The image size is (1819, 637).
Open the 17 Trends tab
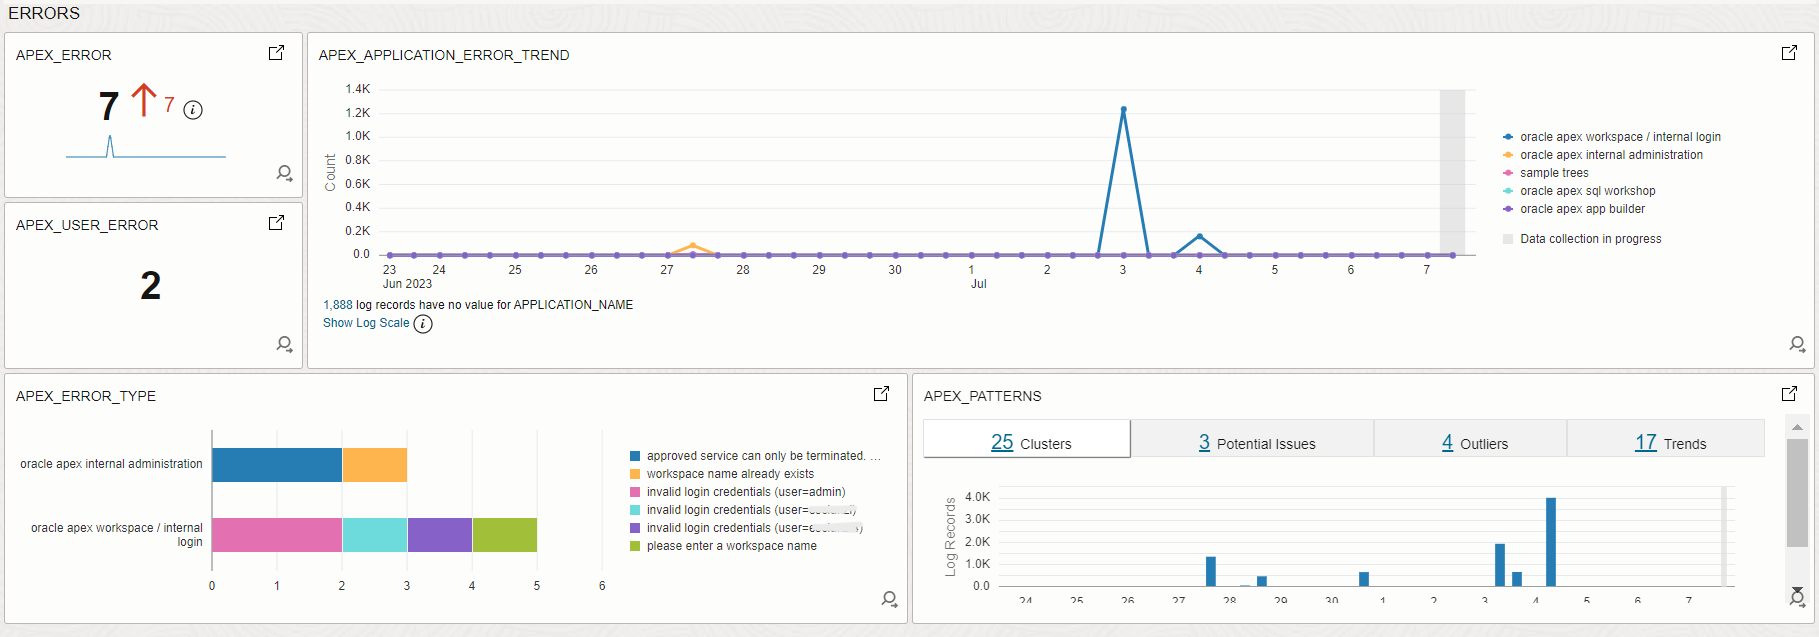1670,443
